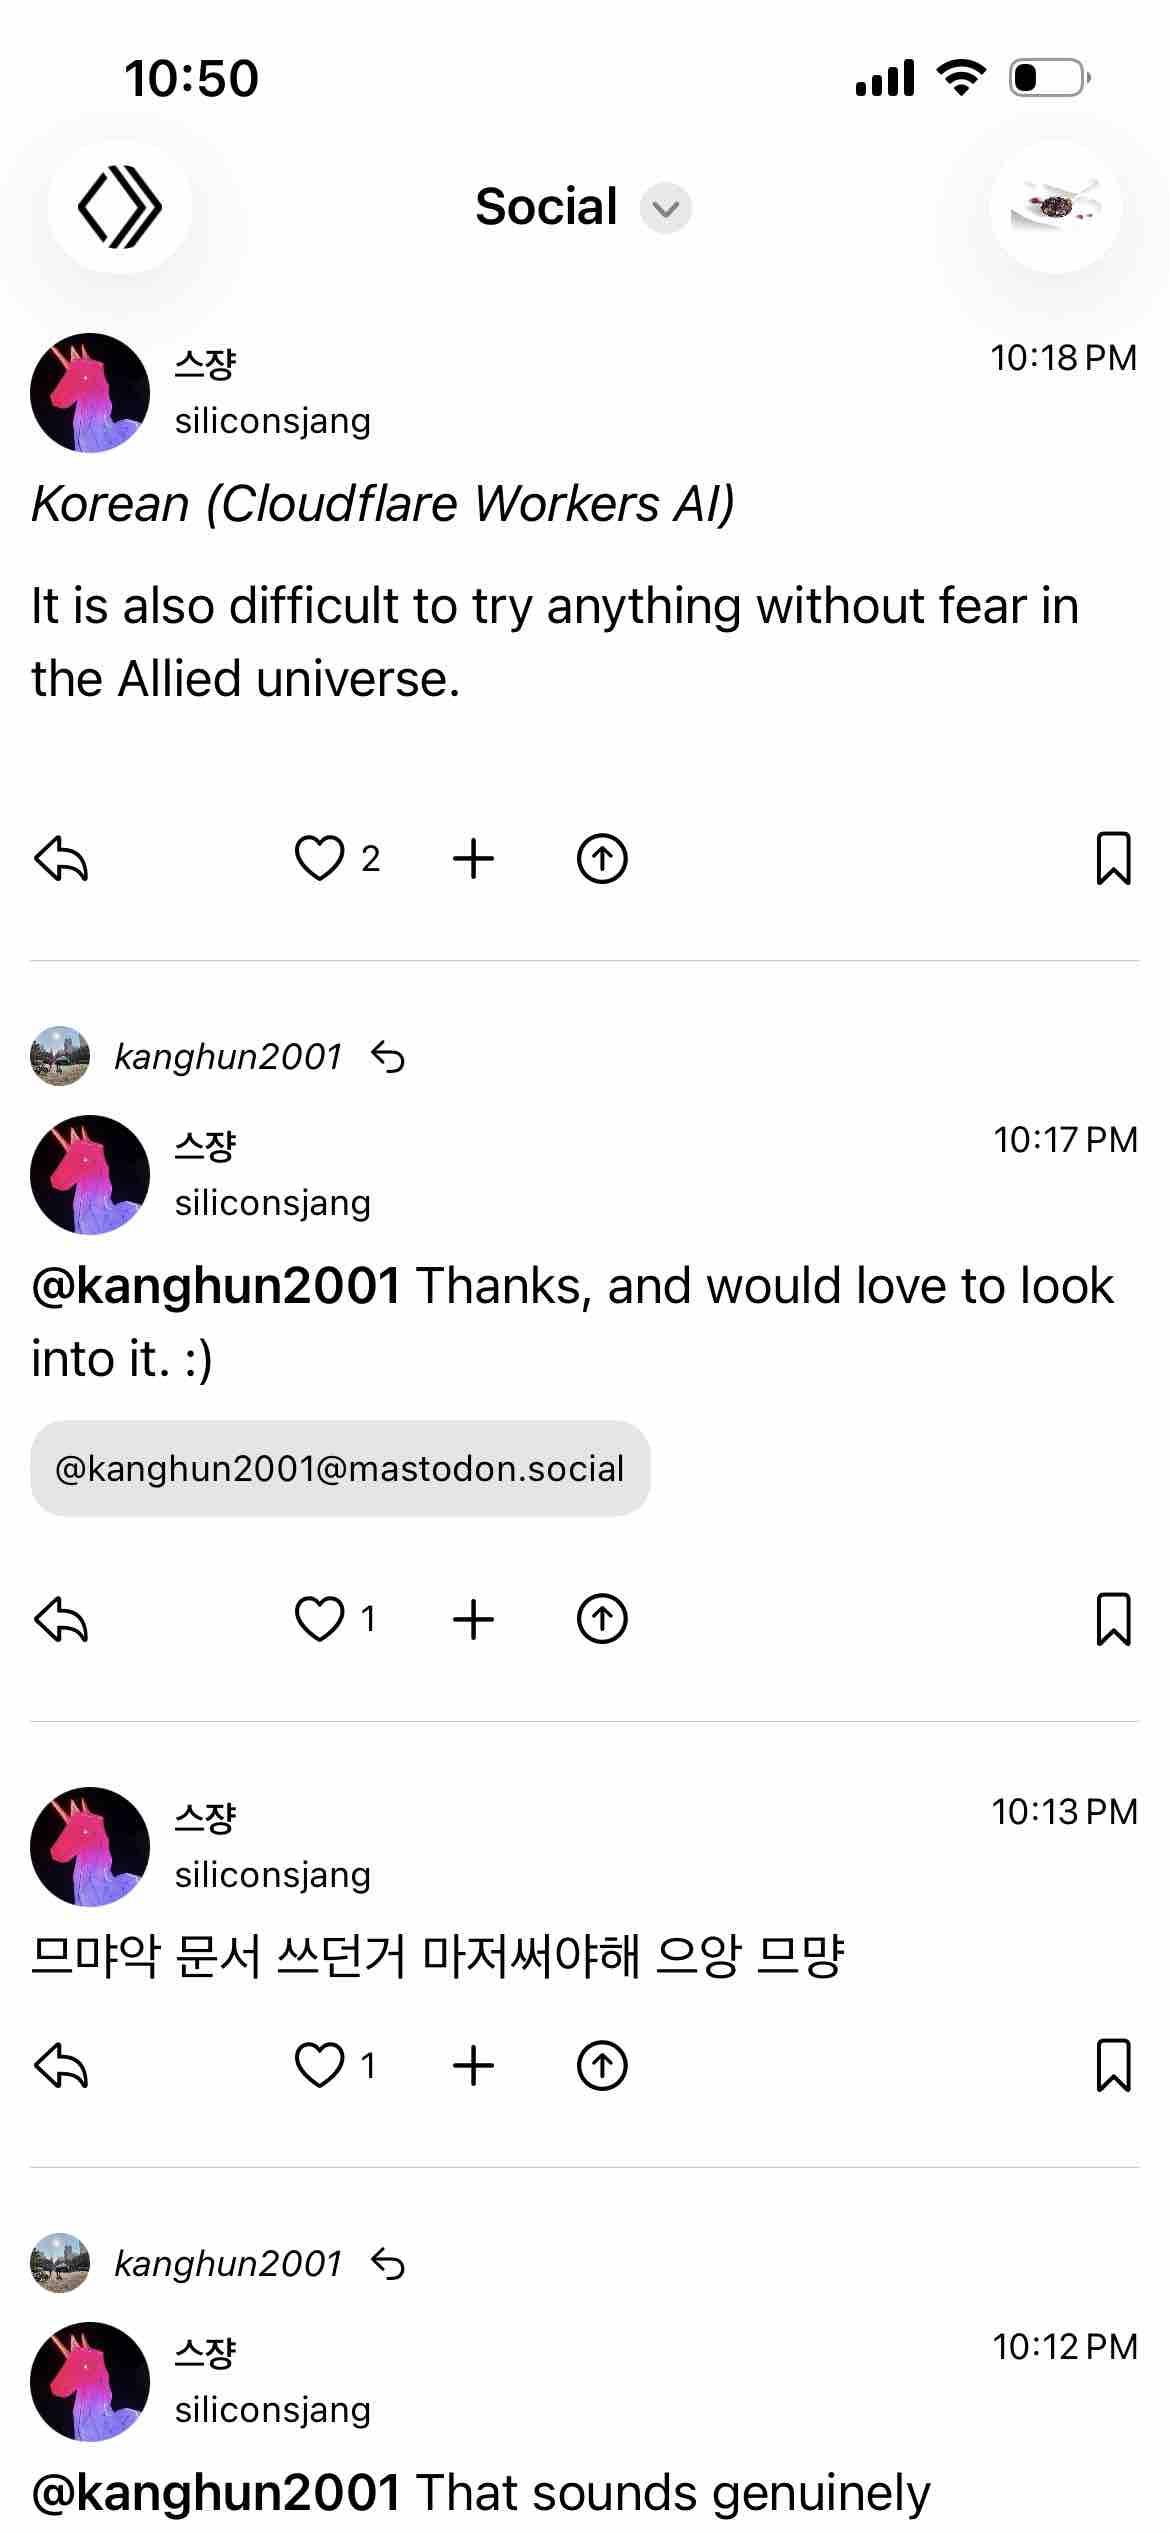Image resolution: width=1170 pixels, height=2532 pixels.
Task: Open the @kanghun2001@mastodon.social mention chip
Action: pos(340,1468)
